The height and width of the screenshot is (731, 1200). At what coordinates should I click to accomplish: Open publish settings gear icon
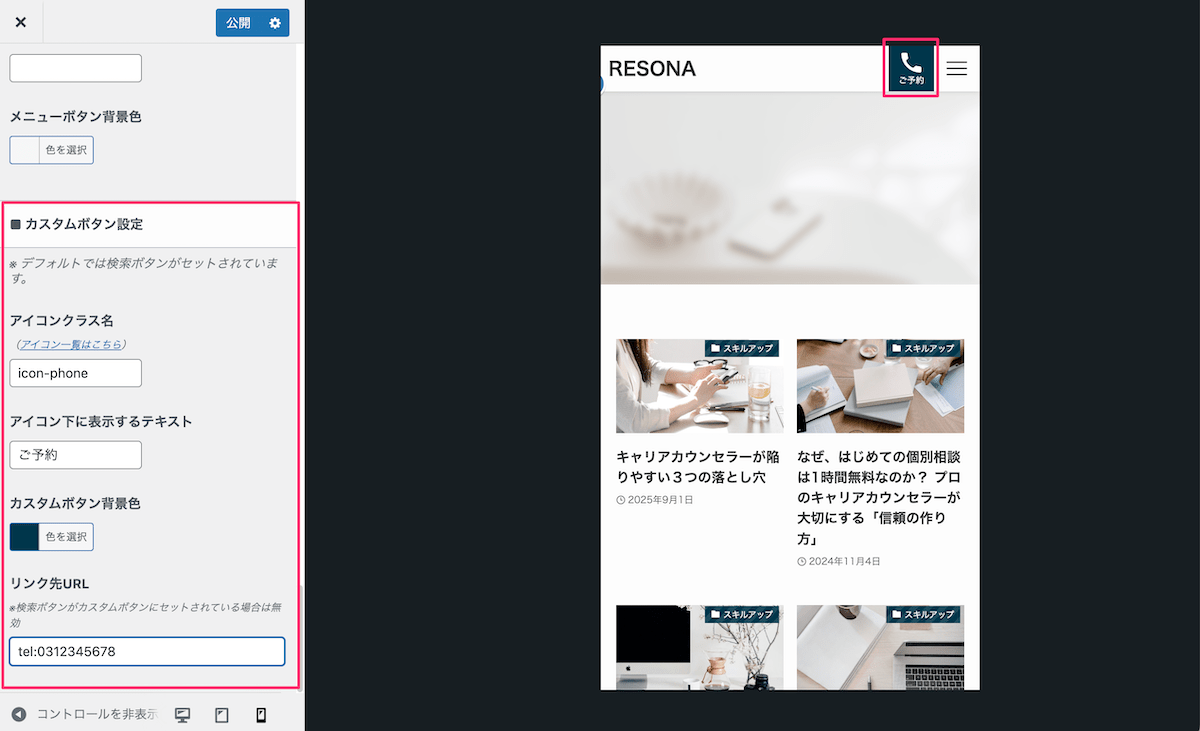point(275,23)
